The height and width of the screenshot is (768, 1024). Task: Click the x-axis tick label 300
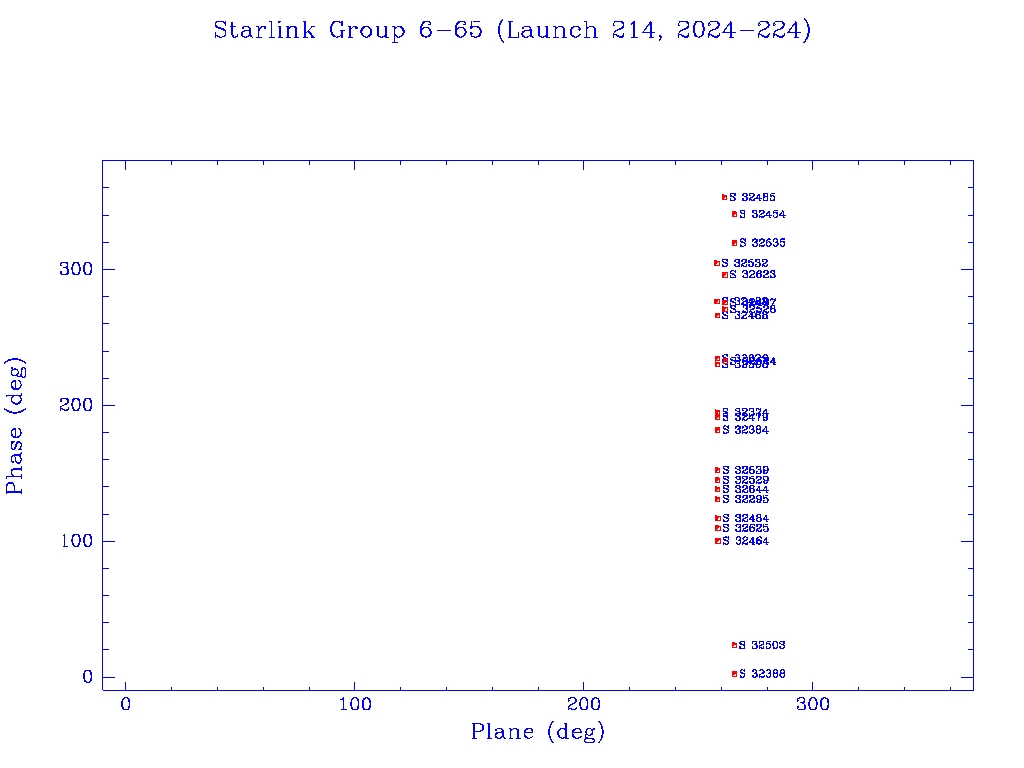[x=812, y=704]
